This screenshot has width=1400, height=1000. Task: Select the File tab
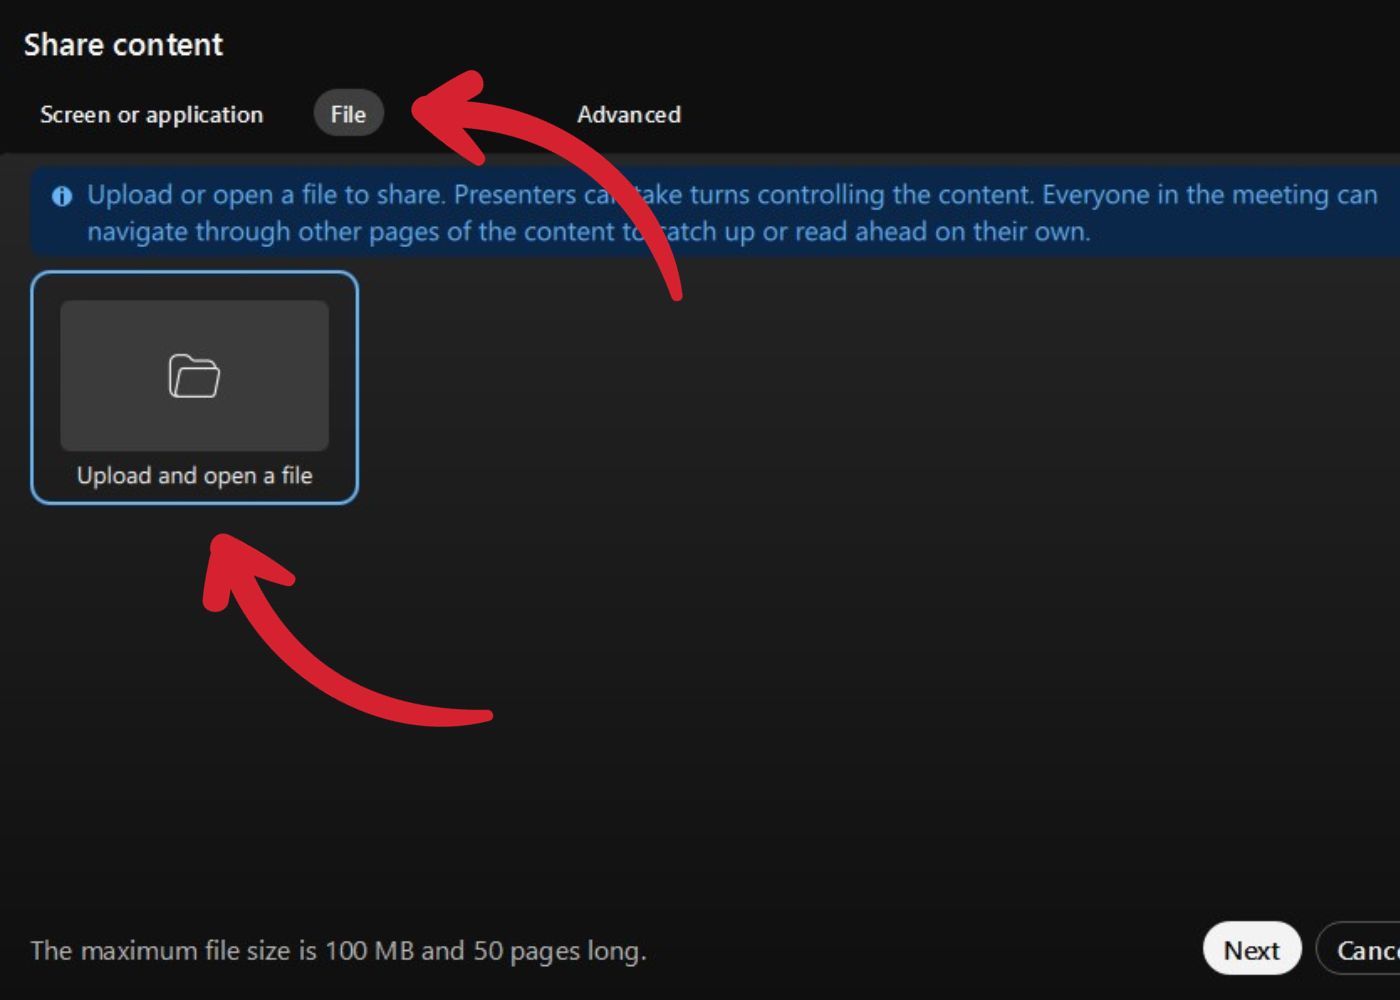point(348,114)
